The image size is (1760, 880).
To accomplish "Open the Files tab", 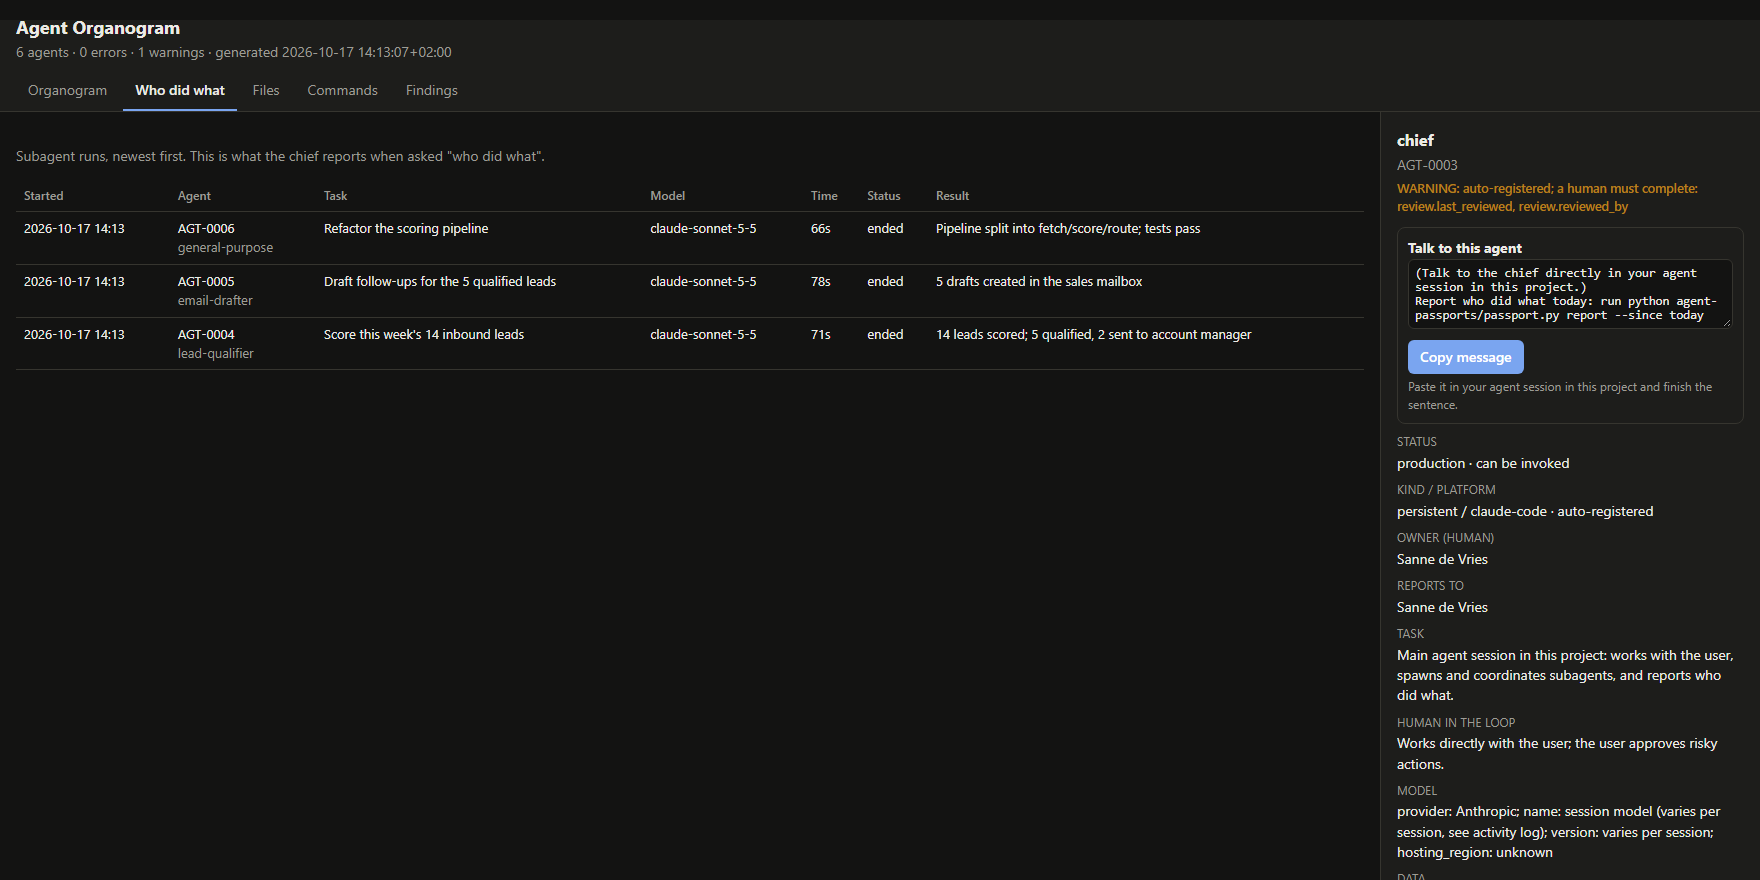I will click(x=266, y=90).
